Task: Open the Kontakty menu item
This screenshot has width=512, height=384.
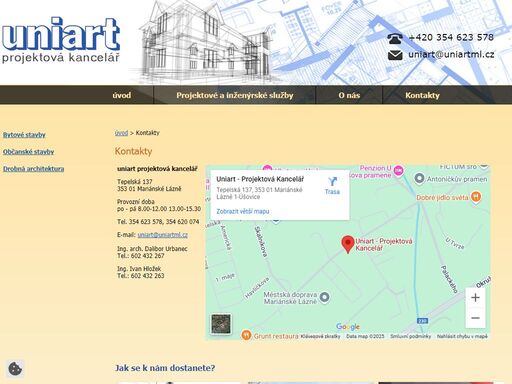Action: [422, 95]
